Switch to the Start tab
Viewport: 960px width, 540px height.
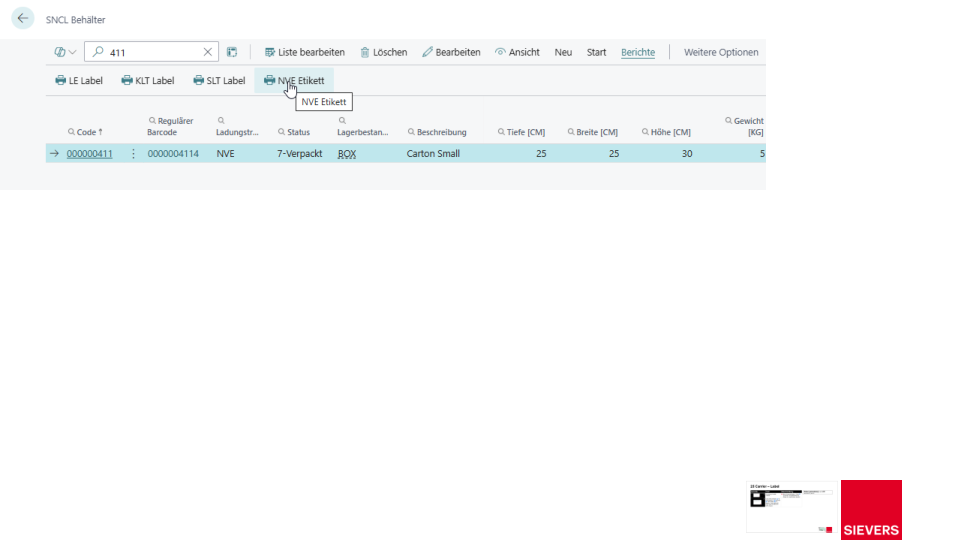[x=596, y=52]
